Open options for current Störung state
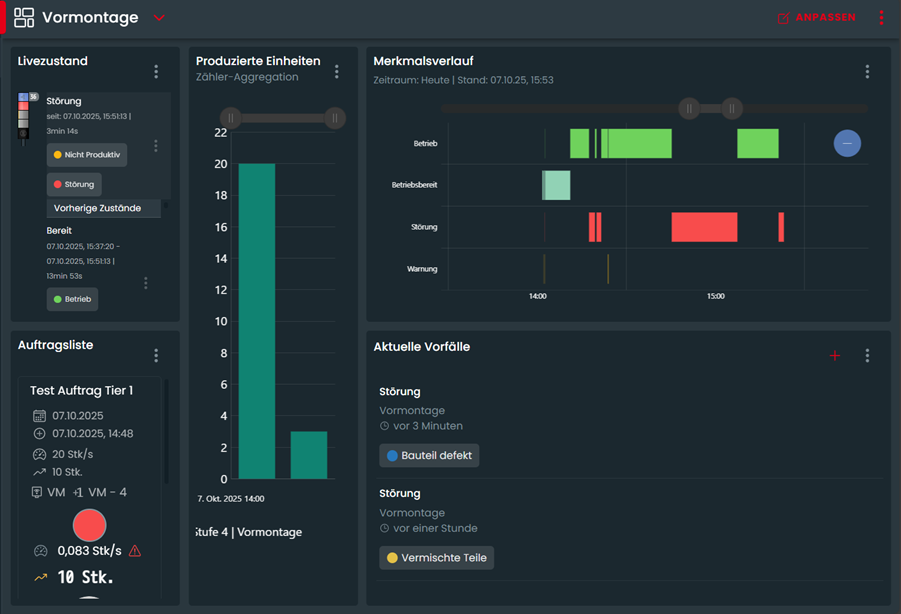The width and height of the screenshot is (901, 614). pos(156,146)
